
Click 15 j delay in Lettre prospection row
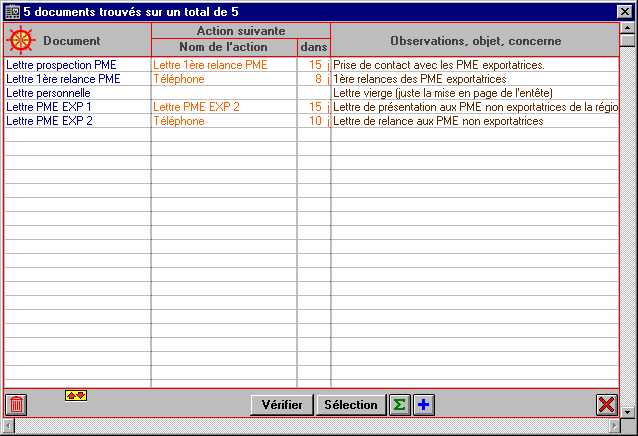point(319,65)
